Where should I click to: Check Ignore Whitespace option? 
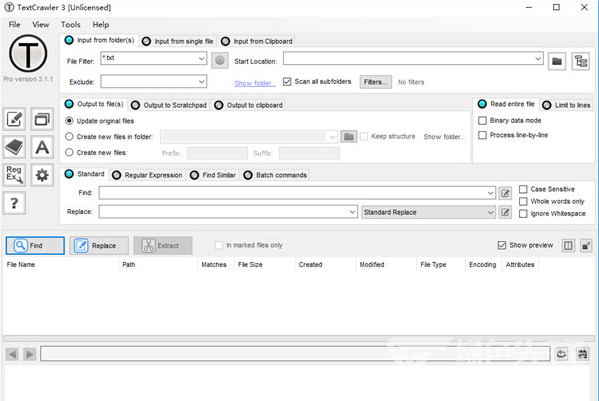click(523, 213)
